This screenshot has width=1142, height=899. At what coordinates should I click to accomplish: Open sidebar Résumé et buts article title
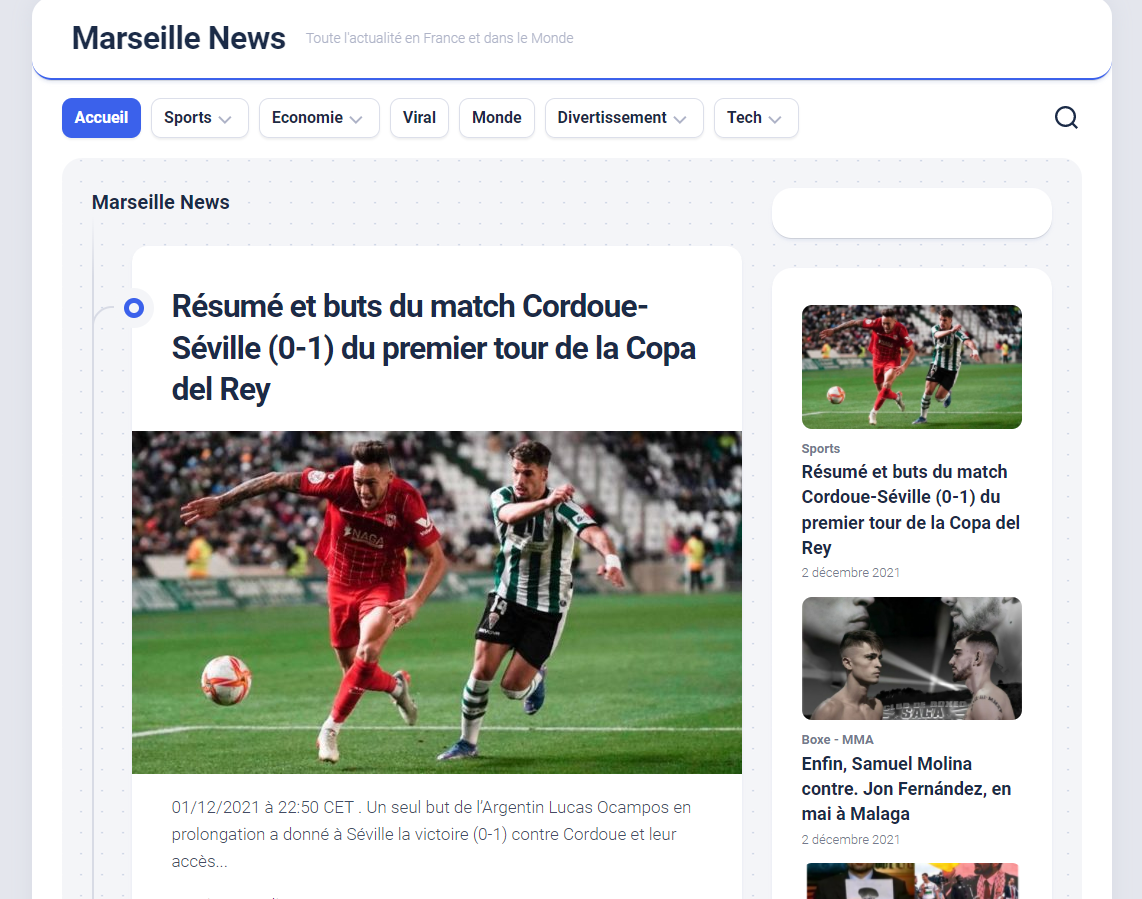[910, 509]
